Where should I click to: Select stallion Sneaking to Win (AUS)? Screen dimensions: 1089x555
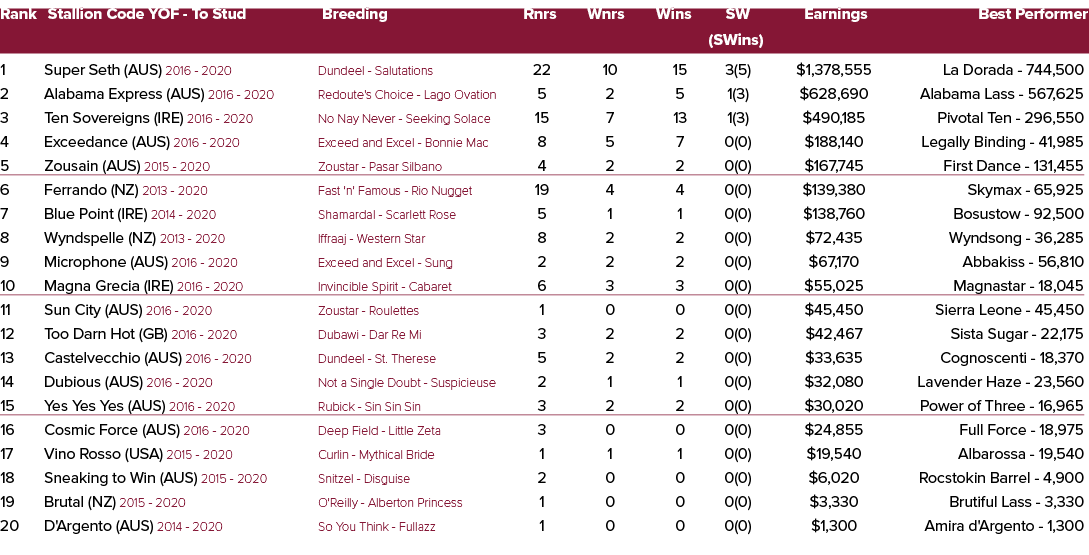click(x=121, y=479)
